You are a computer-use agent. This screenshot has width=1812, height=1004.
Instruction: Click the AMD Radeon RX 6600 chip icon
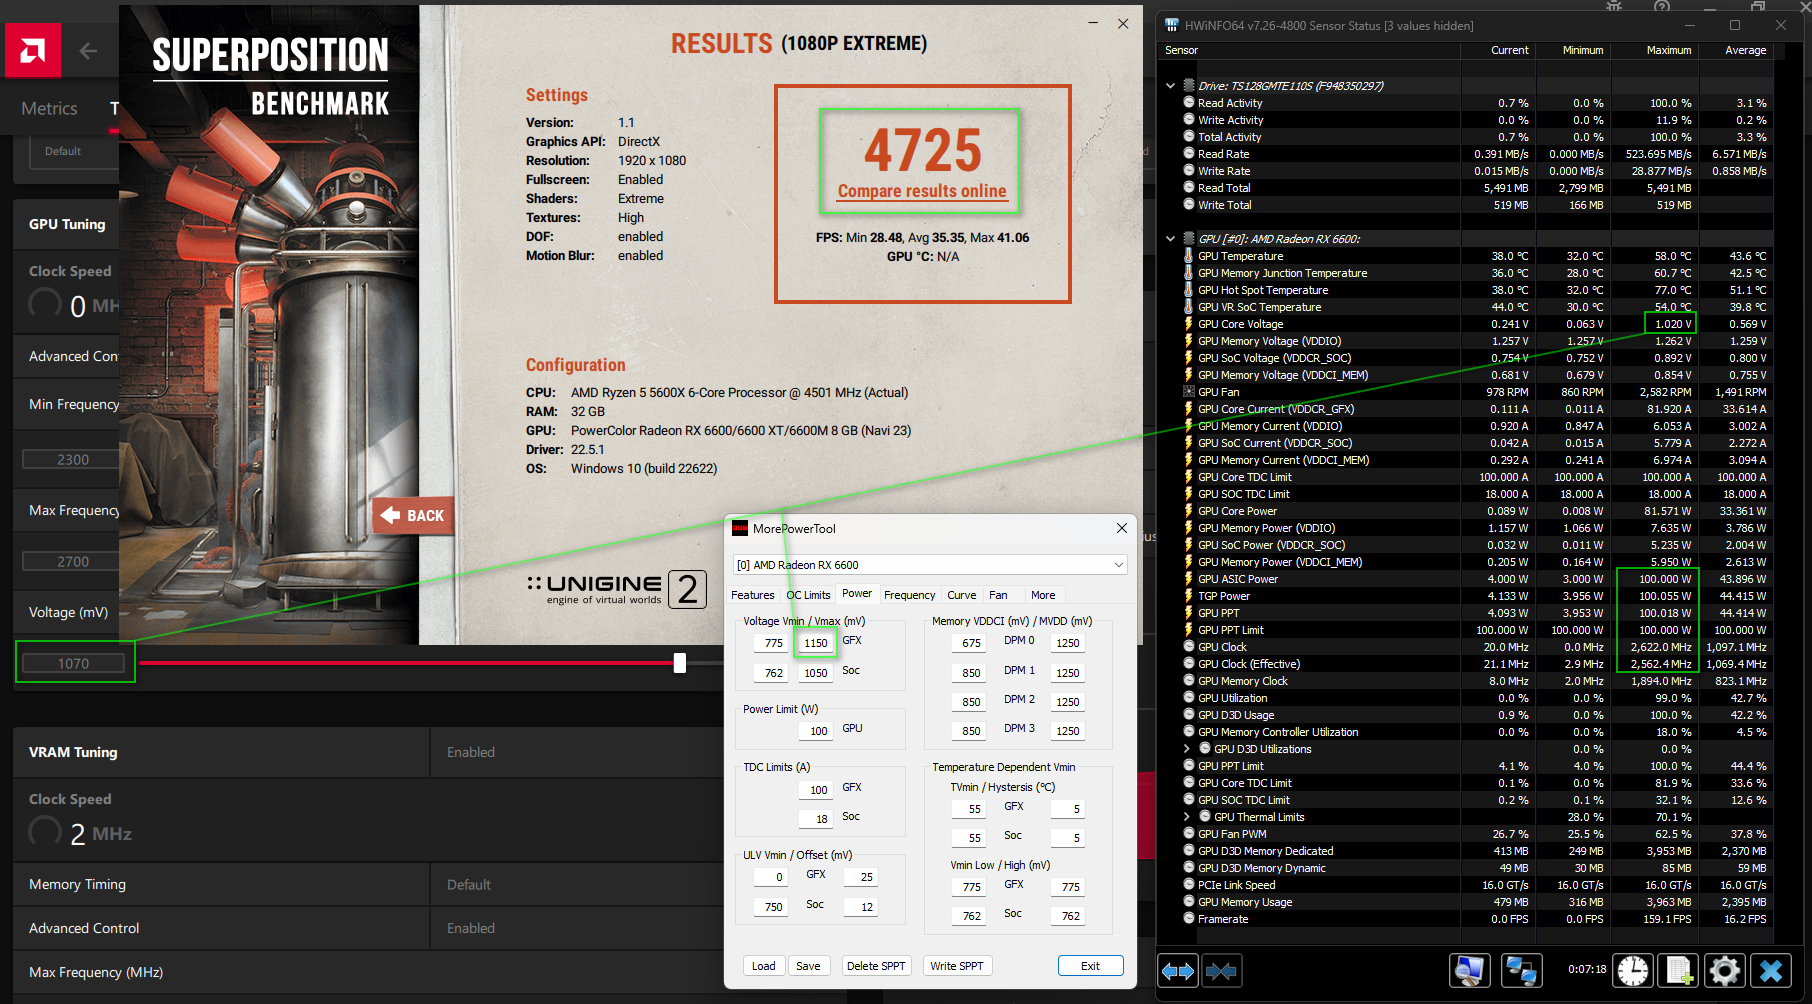click(1189, 238)
